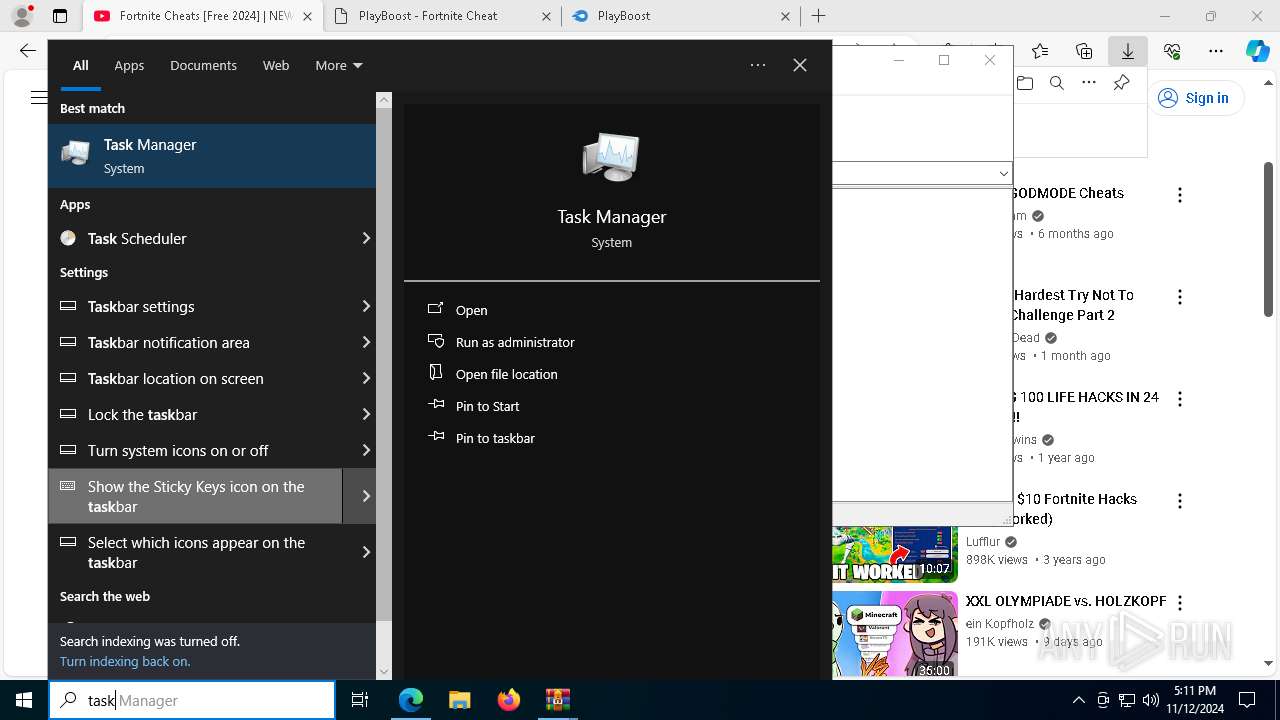Open the notification center icon

click(x=1247, y=700)
